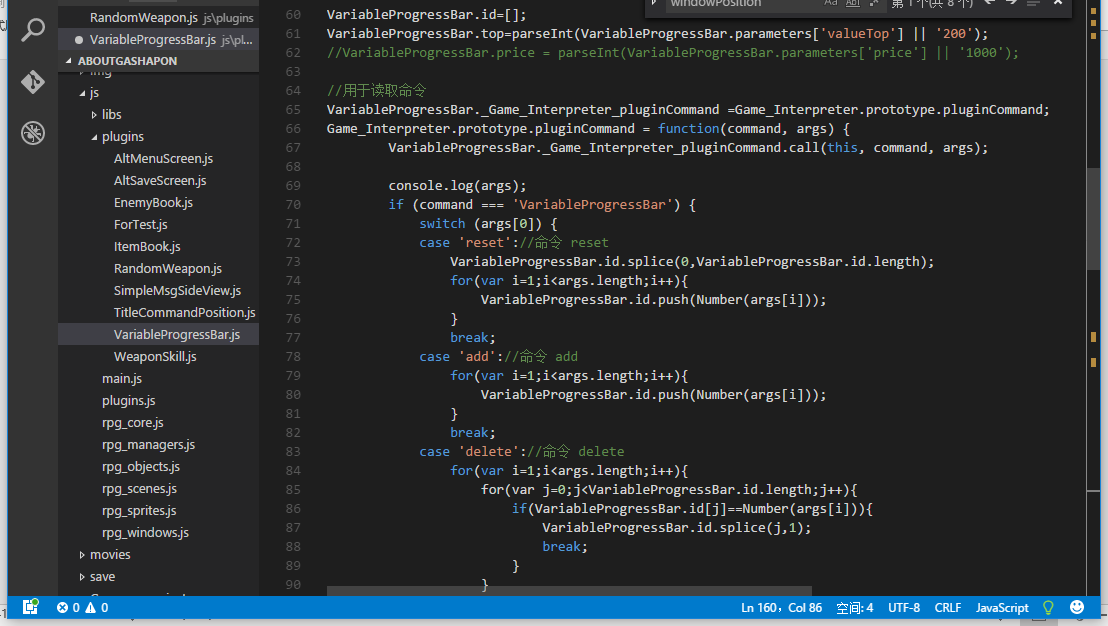Change indentation via the 空间: 4 status item
Screen dimensions: 1108x626
854,608
